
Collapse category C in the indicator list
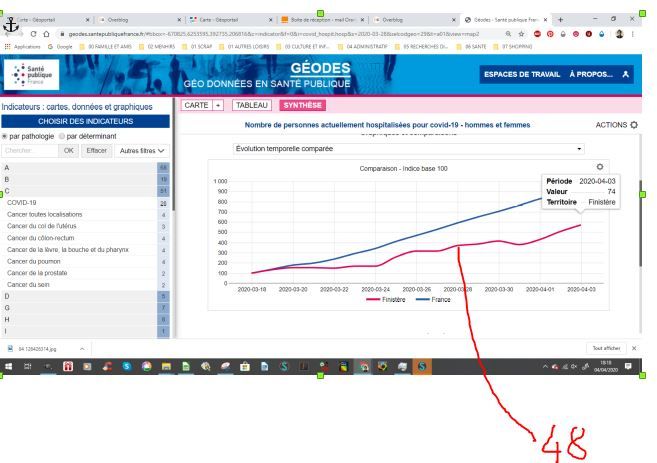(85, 191)
